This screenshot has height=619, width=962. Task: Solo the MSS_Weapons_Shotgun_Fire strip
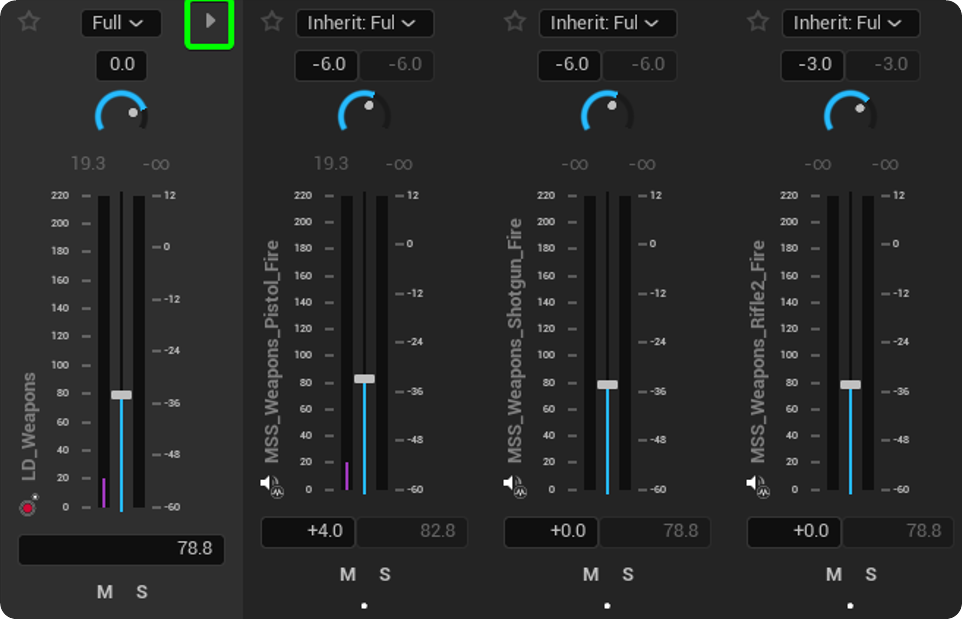[x=628, y=574]
